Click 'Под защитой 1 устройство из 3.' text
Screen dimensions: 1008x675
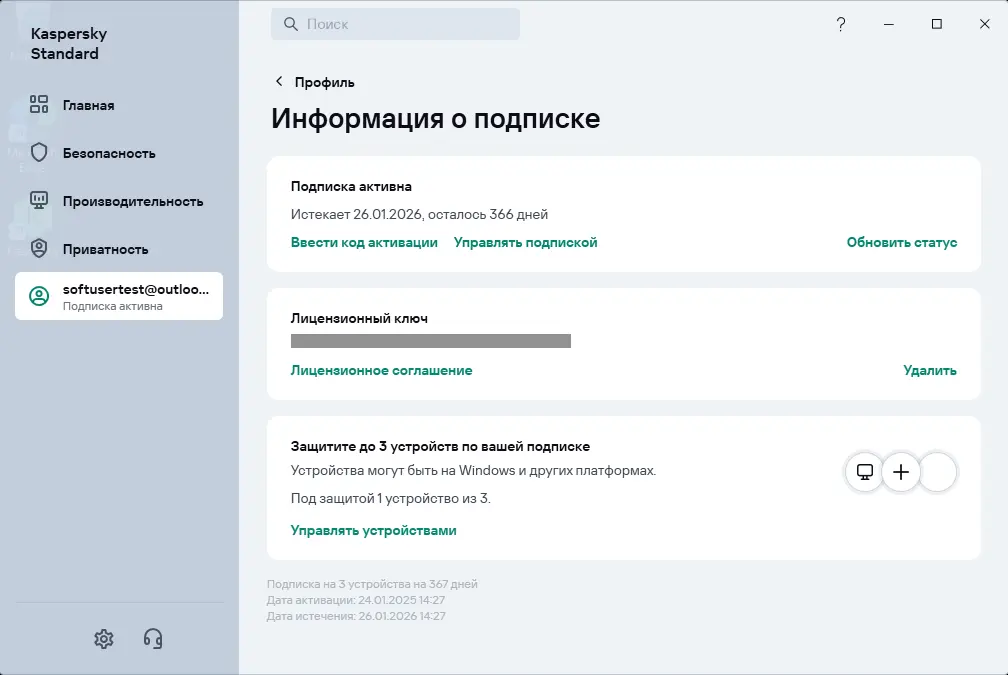point(390,498)
